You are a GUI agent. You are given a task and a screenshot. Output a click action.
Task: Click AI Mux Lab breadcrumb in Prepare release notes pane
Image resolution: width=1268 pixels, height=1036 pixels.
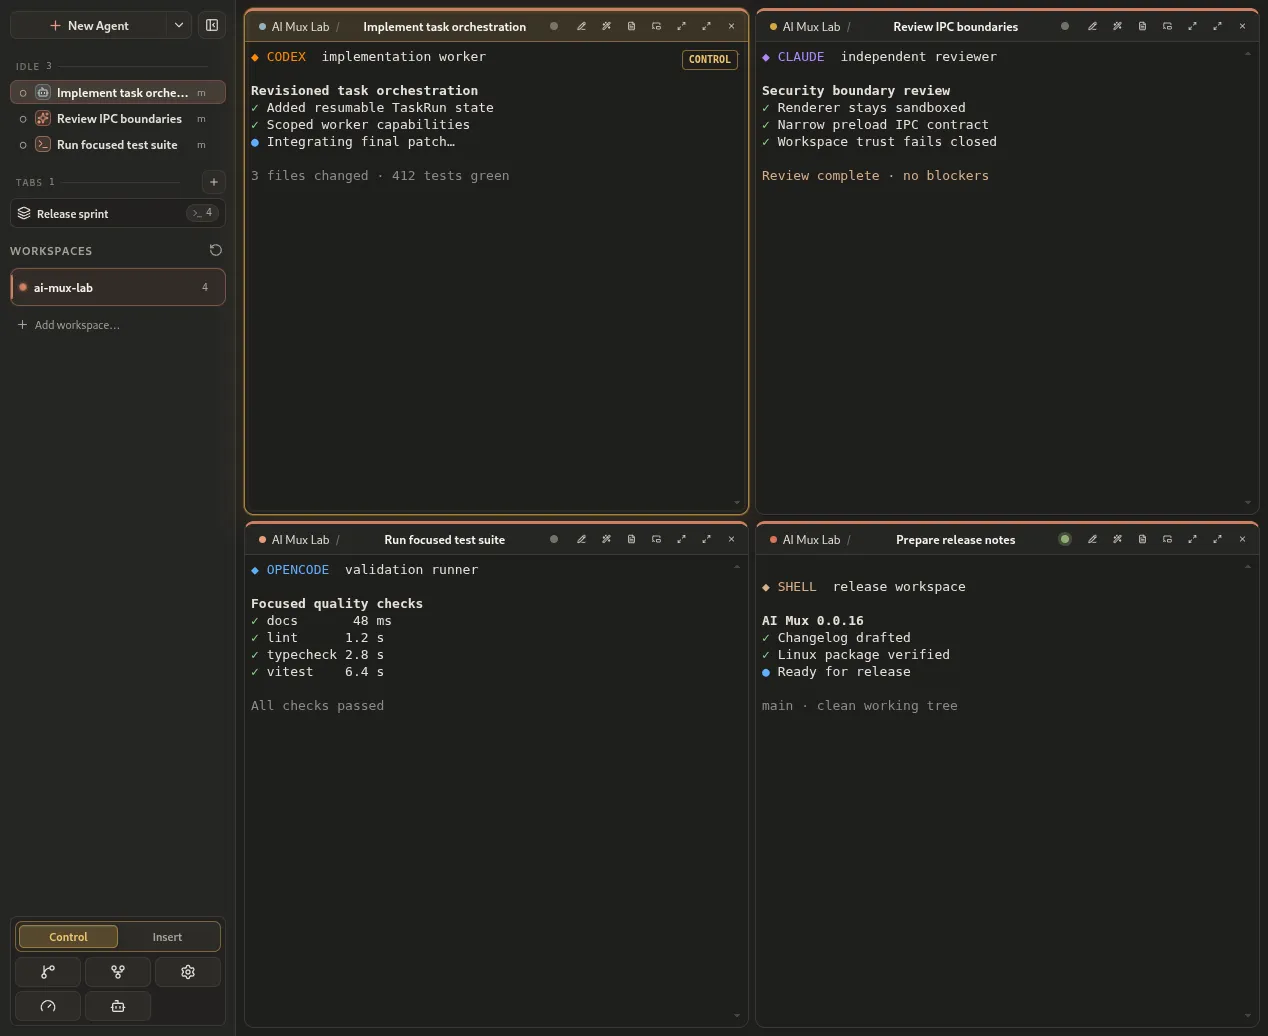pos(811,540)
